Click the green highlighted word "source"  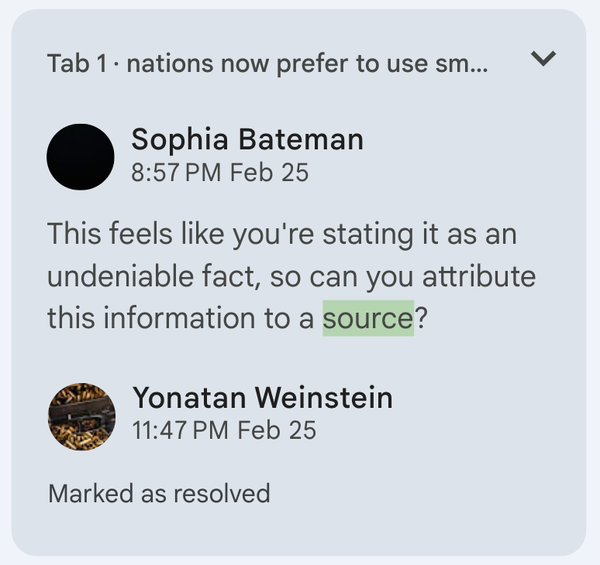pyautogui.click(x=368, y=319)
